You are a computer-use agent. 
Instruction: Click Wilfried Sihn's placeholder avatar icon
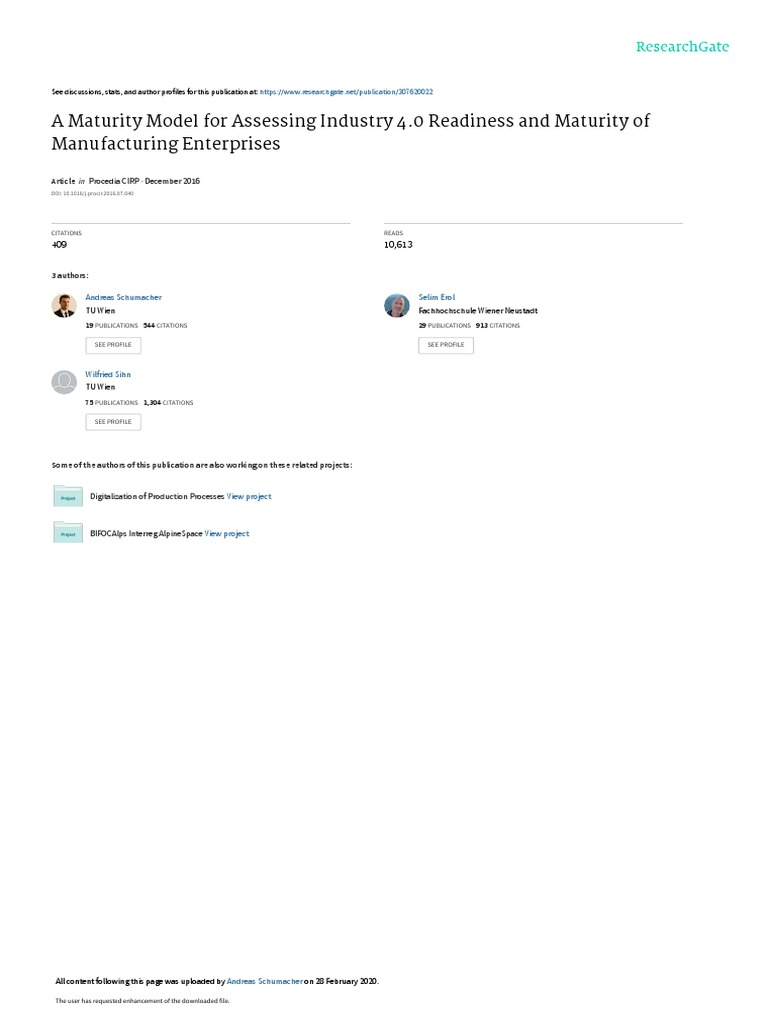coord(64,382)
